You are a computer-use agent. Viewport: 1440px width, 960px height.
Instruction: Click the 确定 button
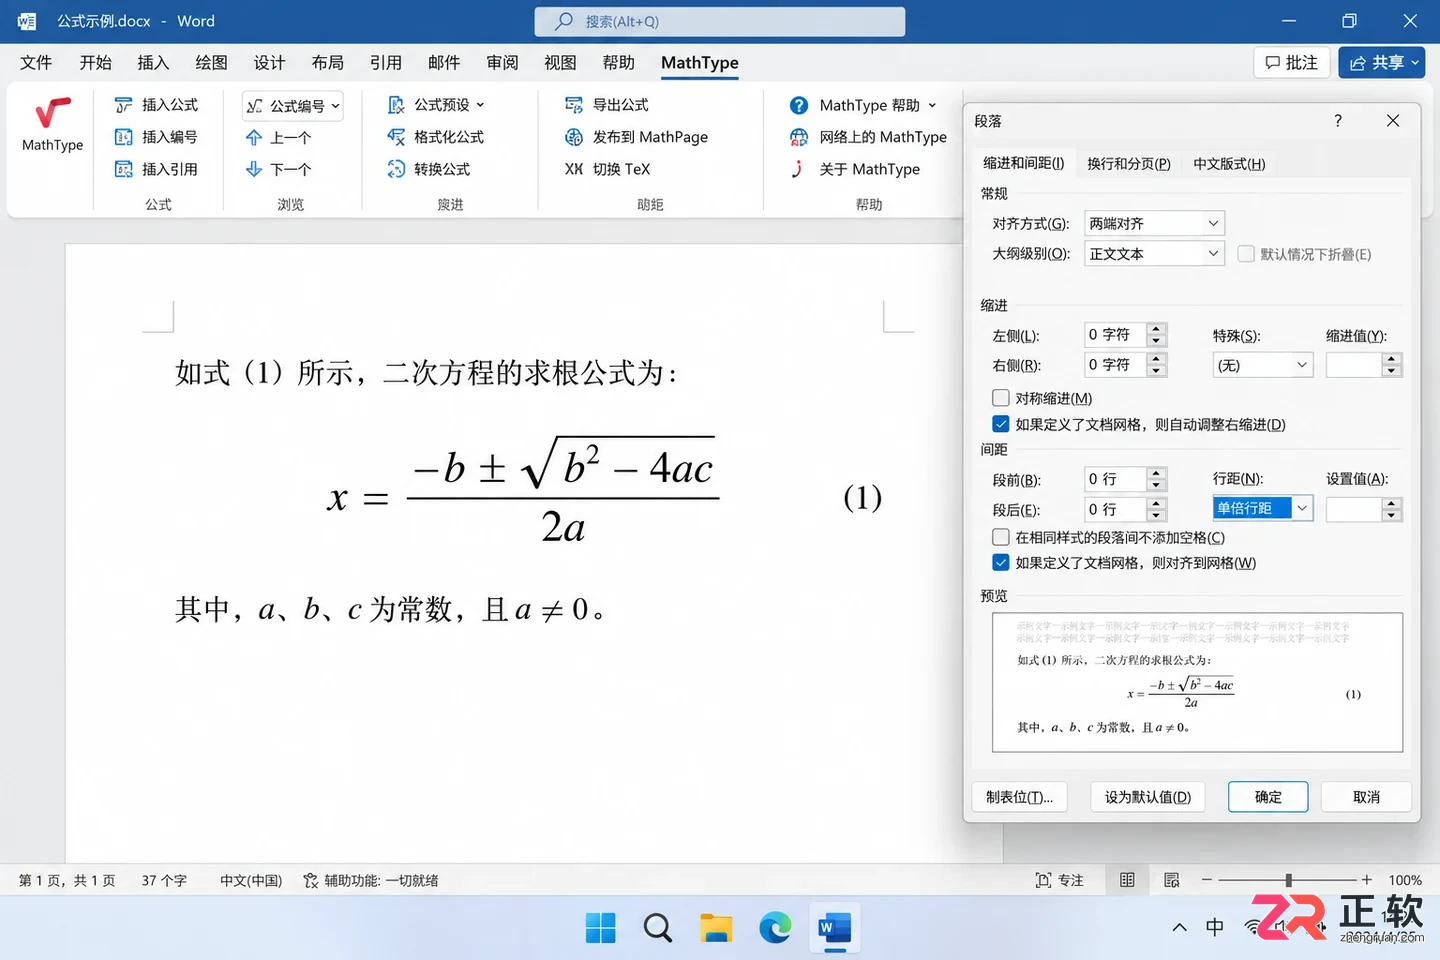(x=1268, y=797)
